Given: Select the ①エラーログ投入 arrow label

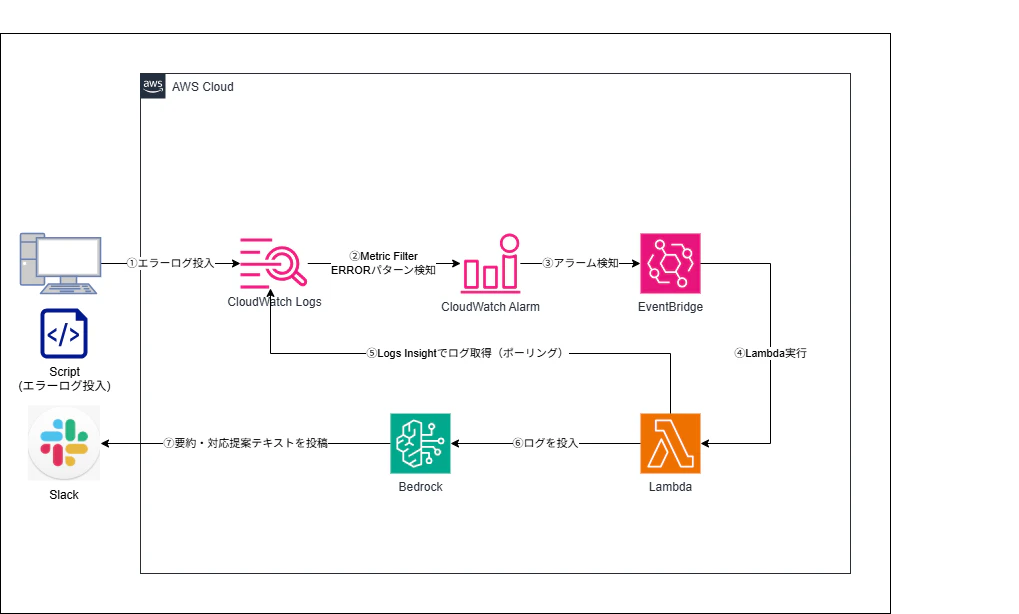Looking at the screenshot, I should 170,263.
